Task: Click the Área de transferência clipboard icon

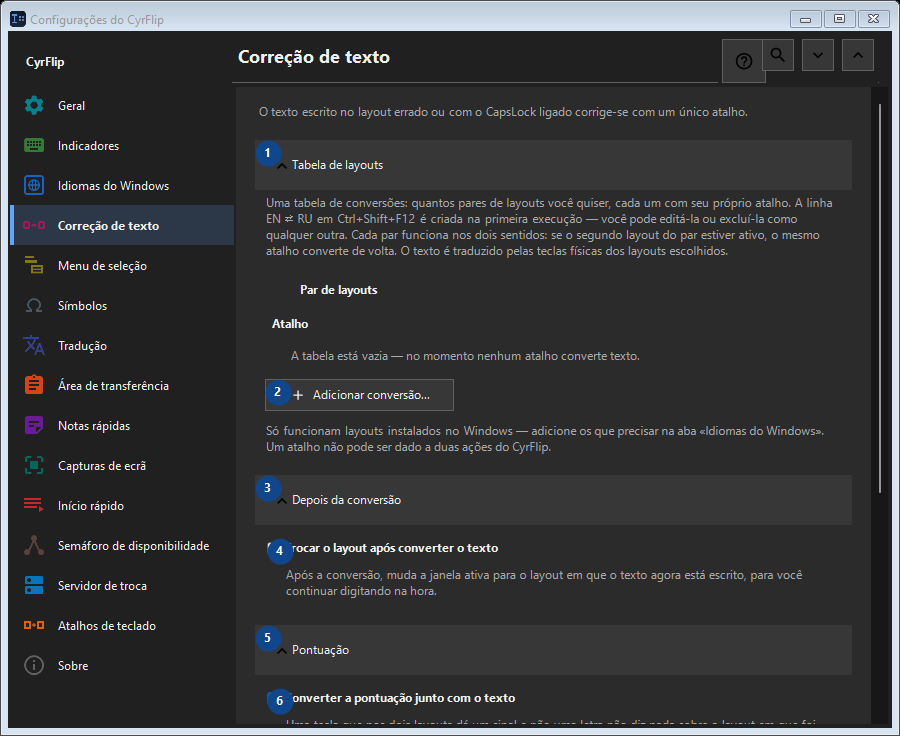Action: click(34, 385)
